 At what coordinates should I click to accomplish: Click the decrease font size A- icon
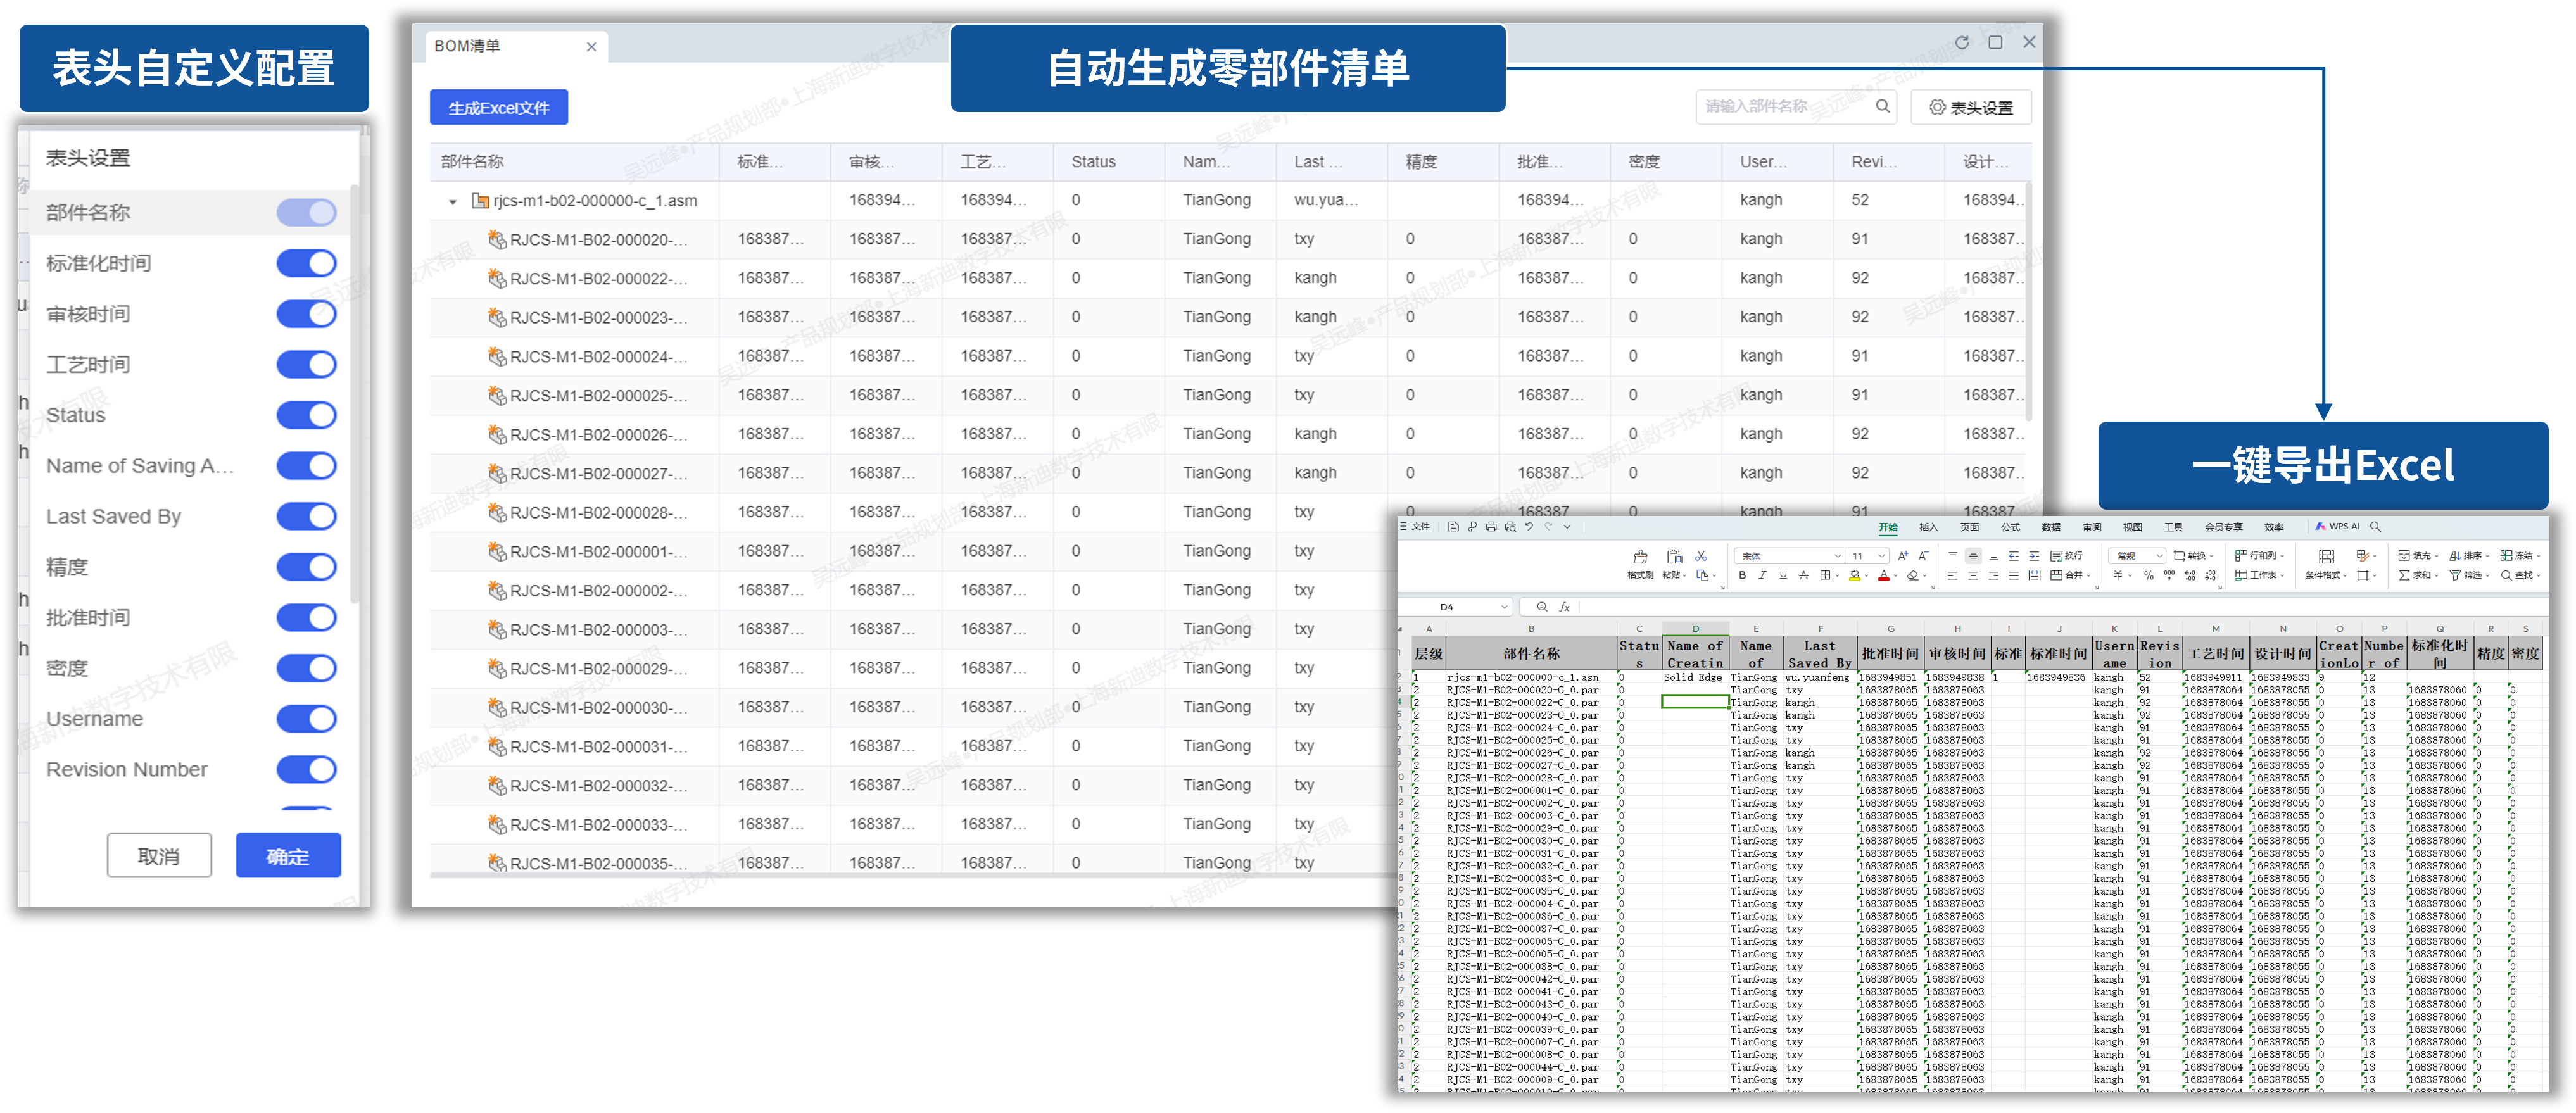[x=1924, y=556]
